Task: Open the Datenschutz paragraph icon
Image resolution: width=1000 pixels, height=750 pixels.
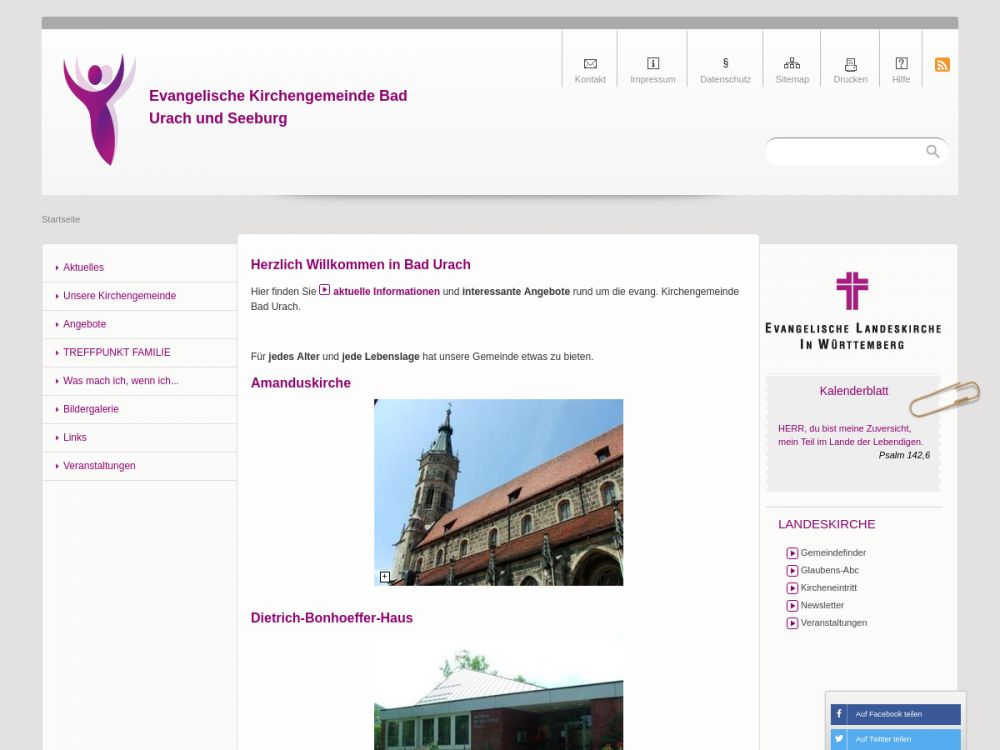Action: coord(725,64)
